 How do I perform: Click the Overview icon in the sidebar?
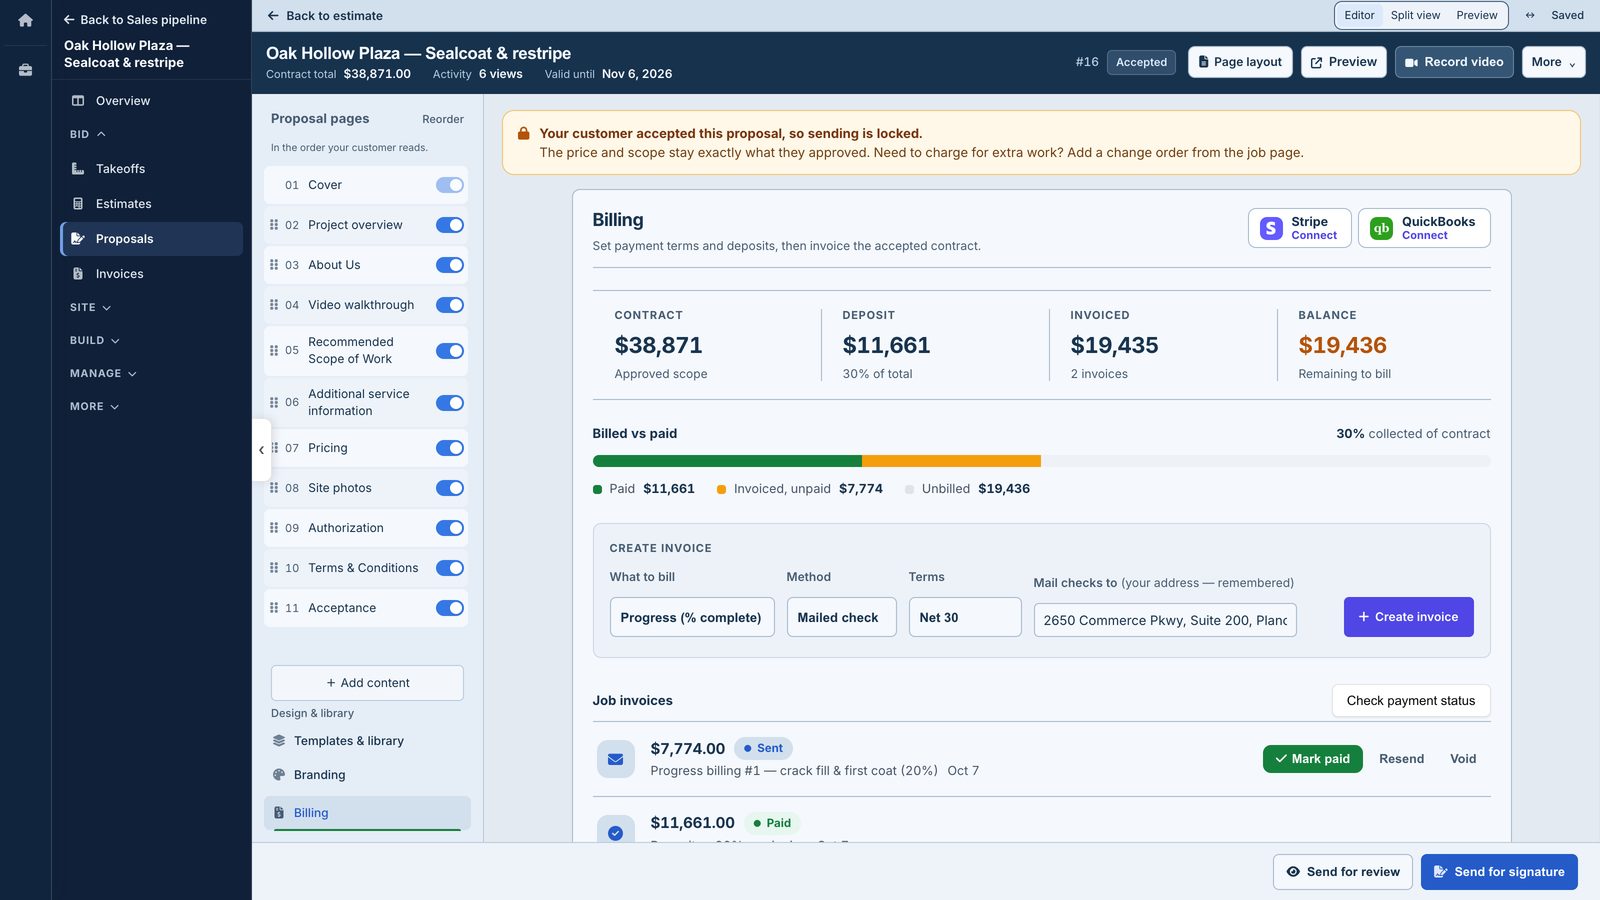pos(78,101)
